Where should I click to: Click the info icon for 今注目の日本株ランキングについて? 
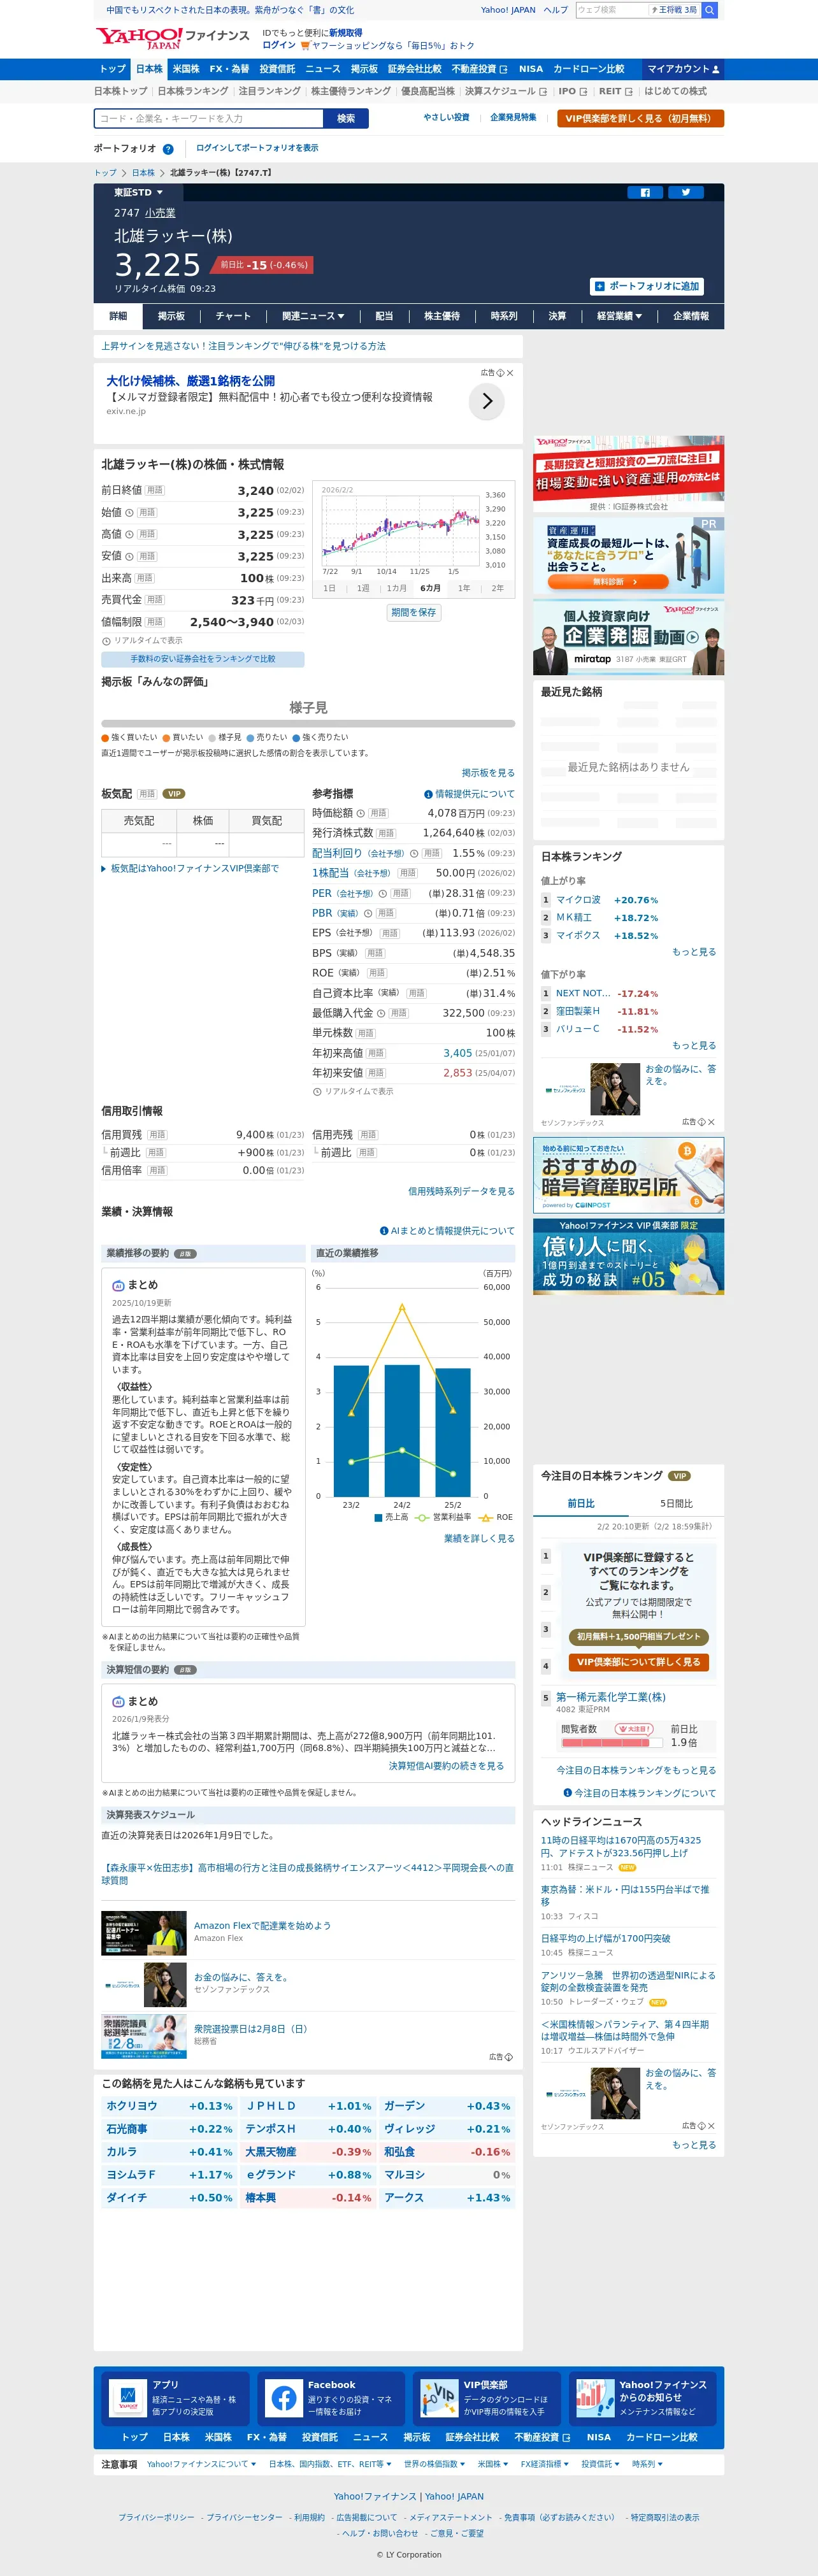click(568, 1793)
